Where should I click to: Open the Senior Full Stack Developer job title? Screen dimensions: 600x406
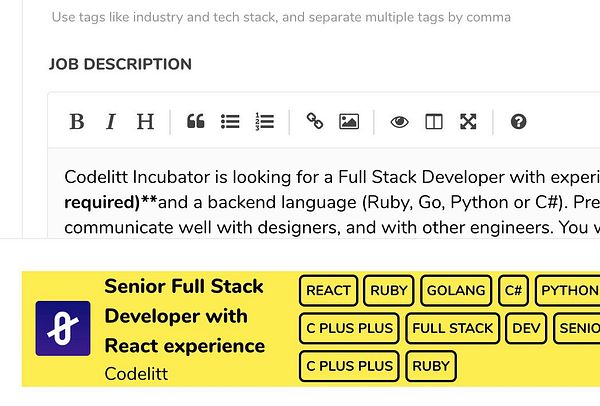click(x=184, y=316)
